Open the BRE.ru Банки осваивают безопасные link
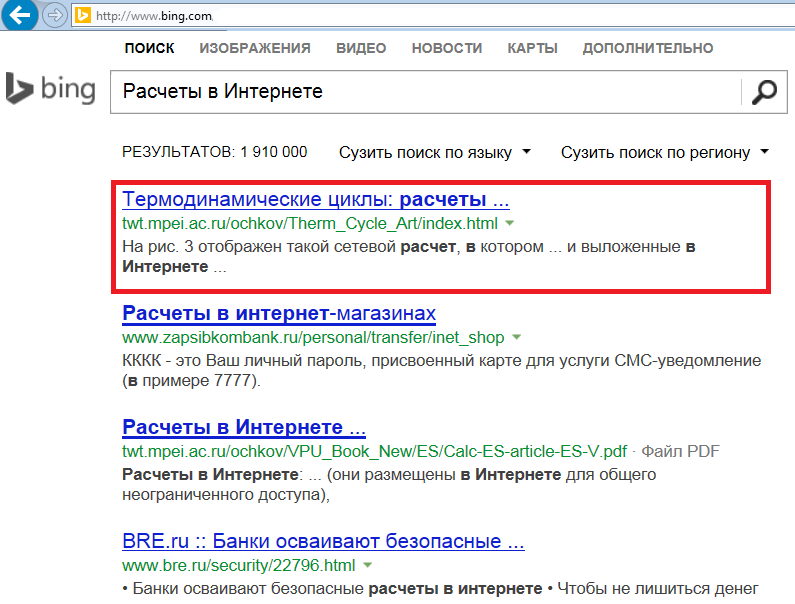Image resolution: width=795 pixels, height=604 pixels. click(323, 541)
